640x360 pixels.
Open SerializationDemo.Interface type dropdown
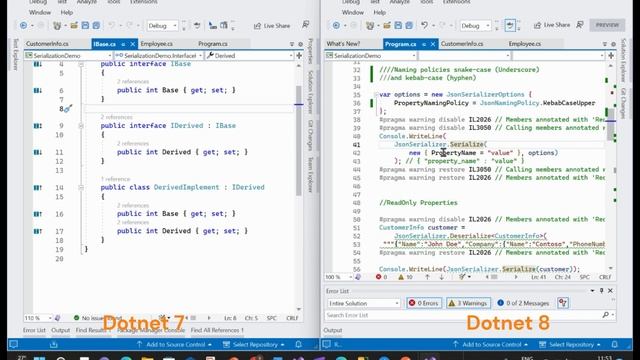158,56
